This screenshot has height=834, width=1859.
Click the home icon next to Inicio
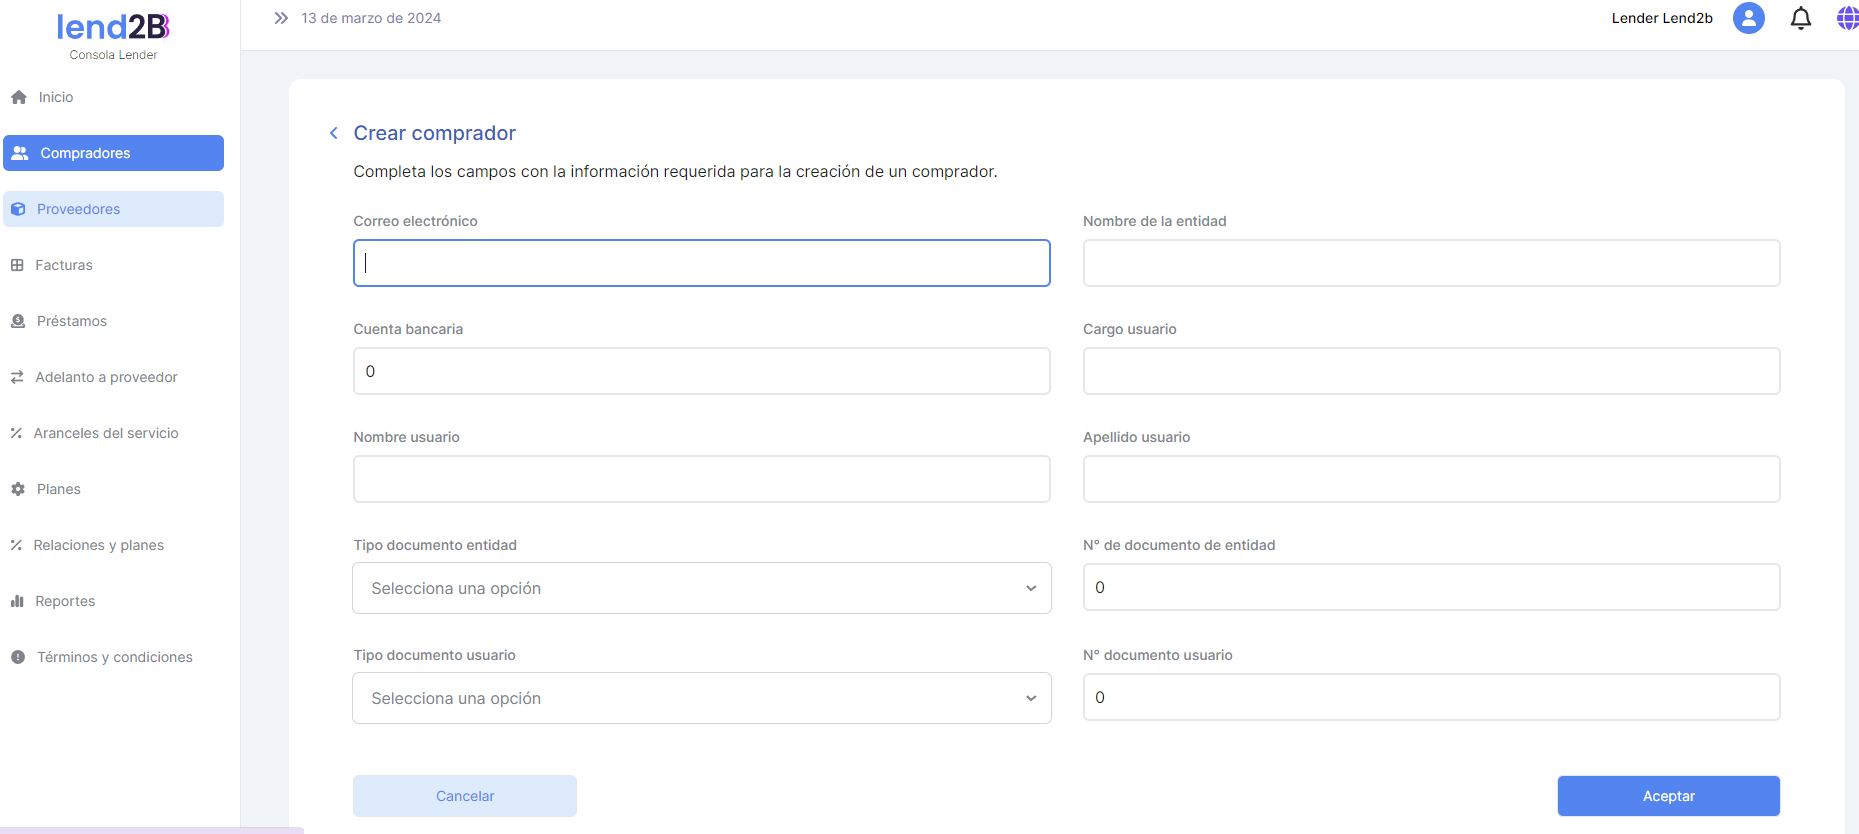[x=19, y=97]
